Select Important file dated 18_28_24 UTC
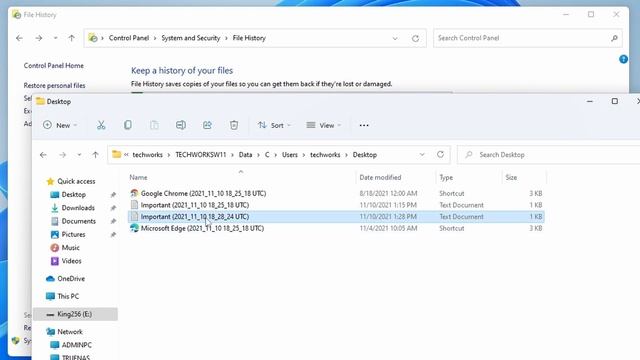The image size is (640, 360). click(x=337, y=217)
